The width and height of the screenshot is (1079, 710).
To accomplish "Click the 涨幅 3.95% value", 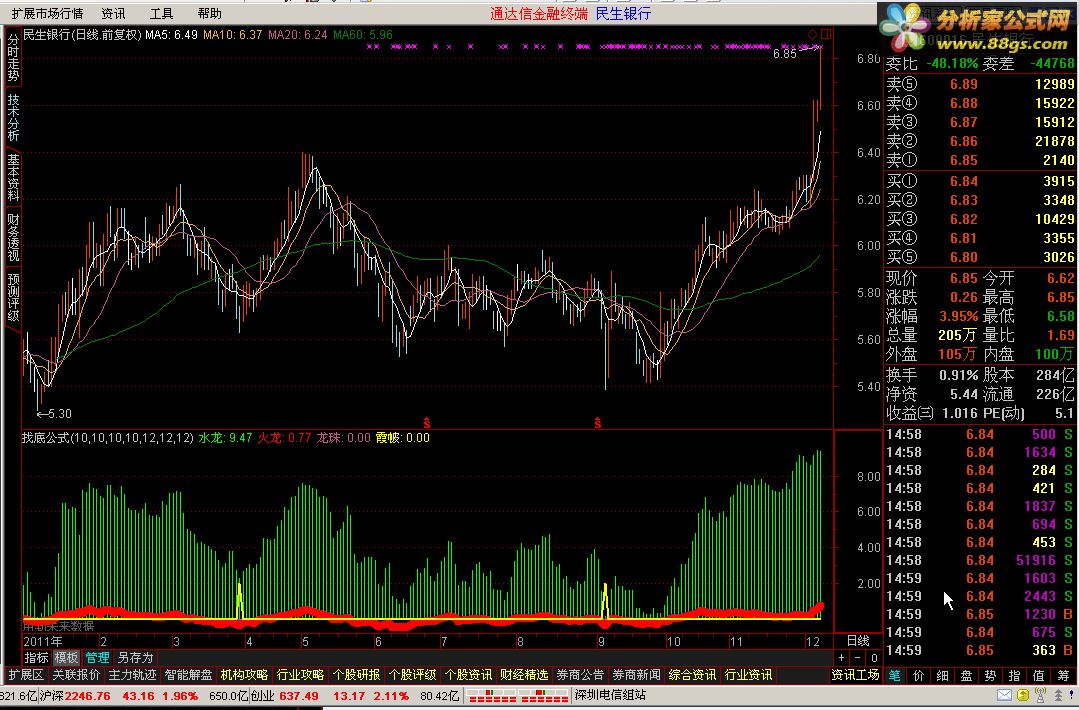I will click(x=958, y=316).
